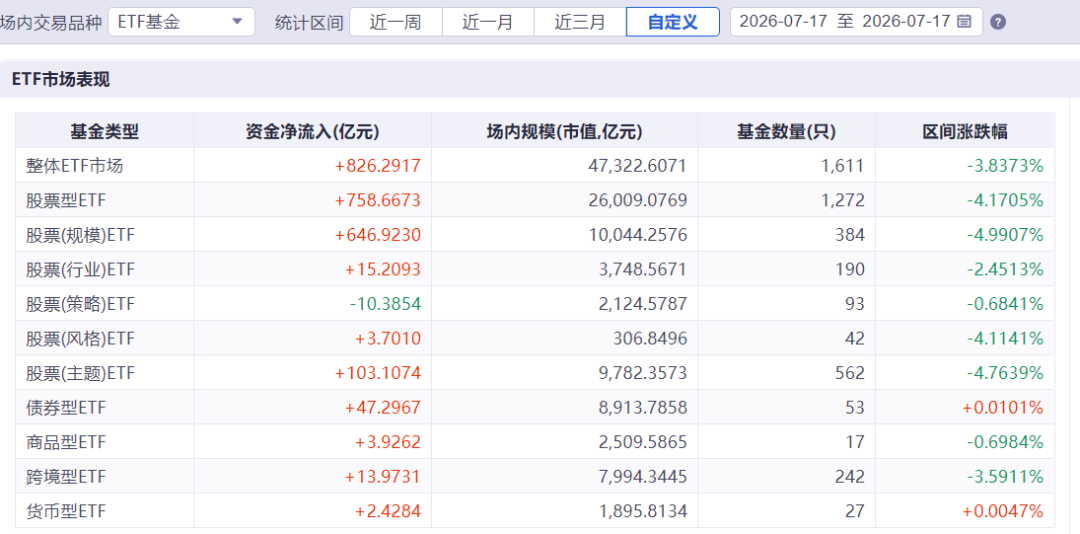Select the 股票(规模)ETF row label
The width and height of the screenshot is (1080, 534).
[80, 235]
